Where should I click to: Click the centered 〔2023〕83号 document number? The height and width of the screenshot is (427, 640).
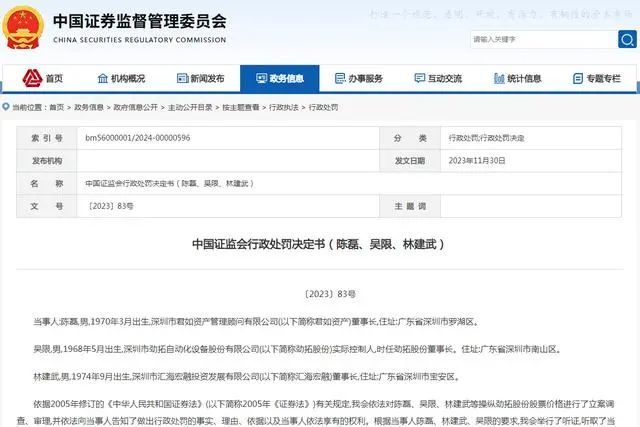coord(330,294)
